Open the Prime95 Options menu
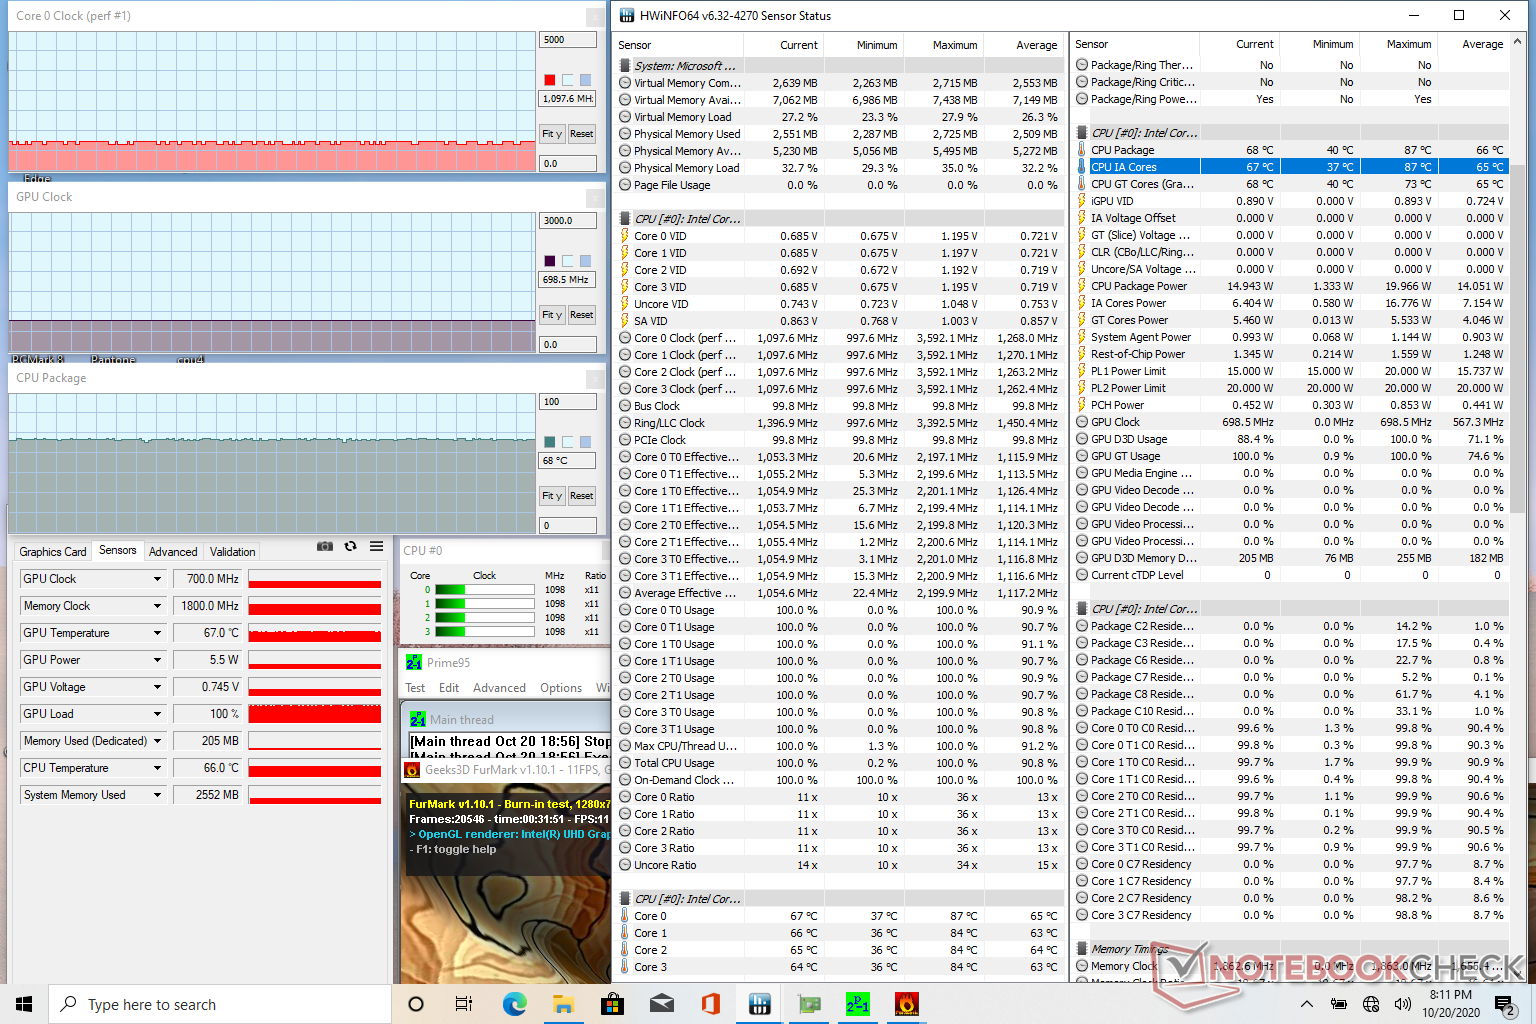Image resolution: width=1536 pixels, height=1024 pixels. coord(560,688)
